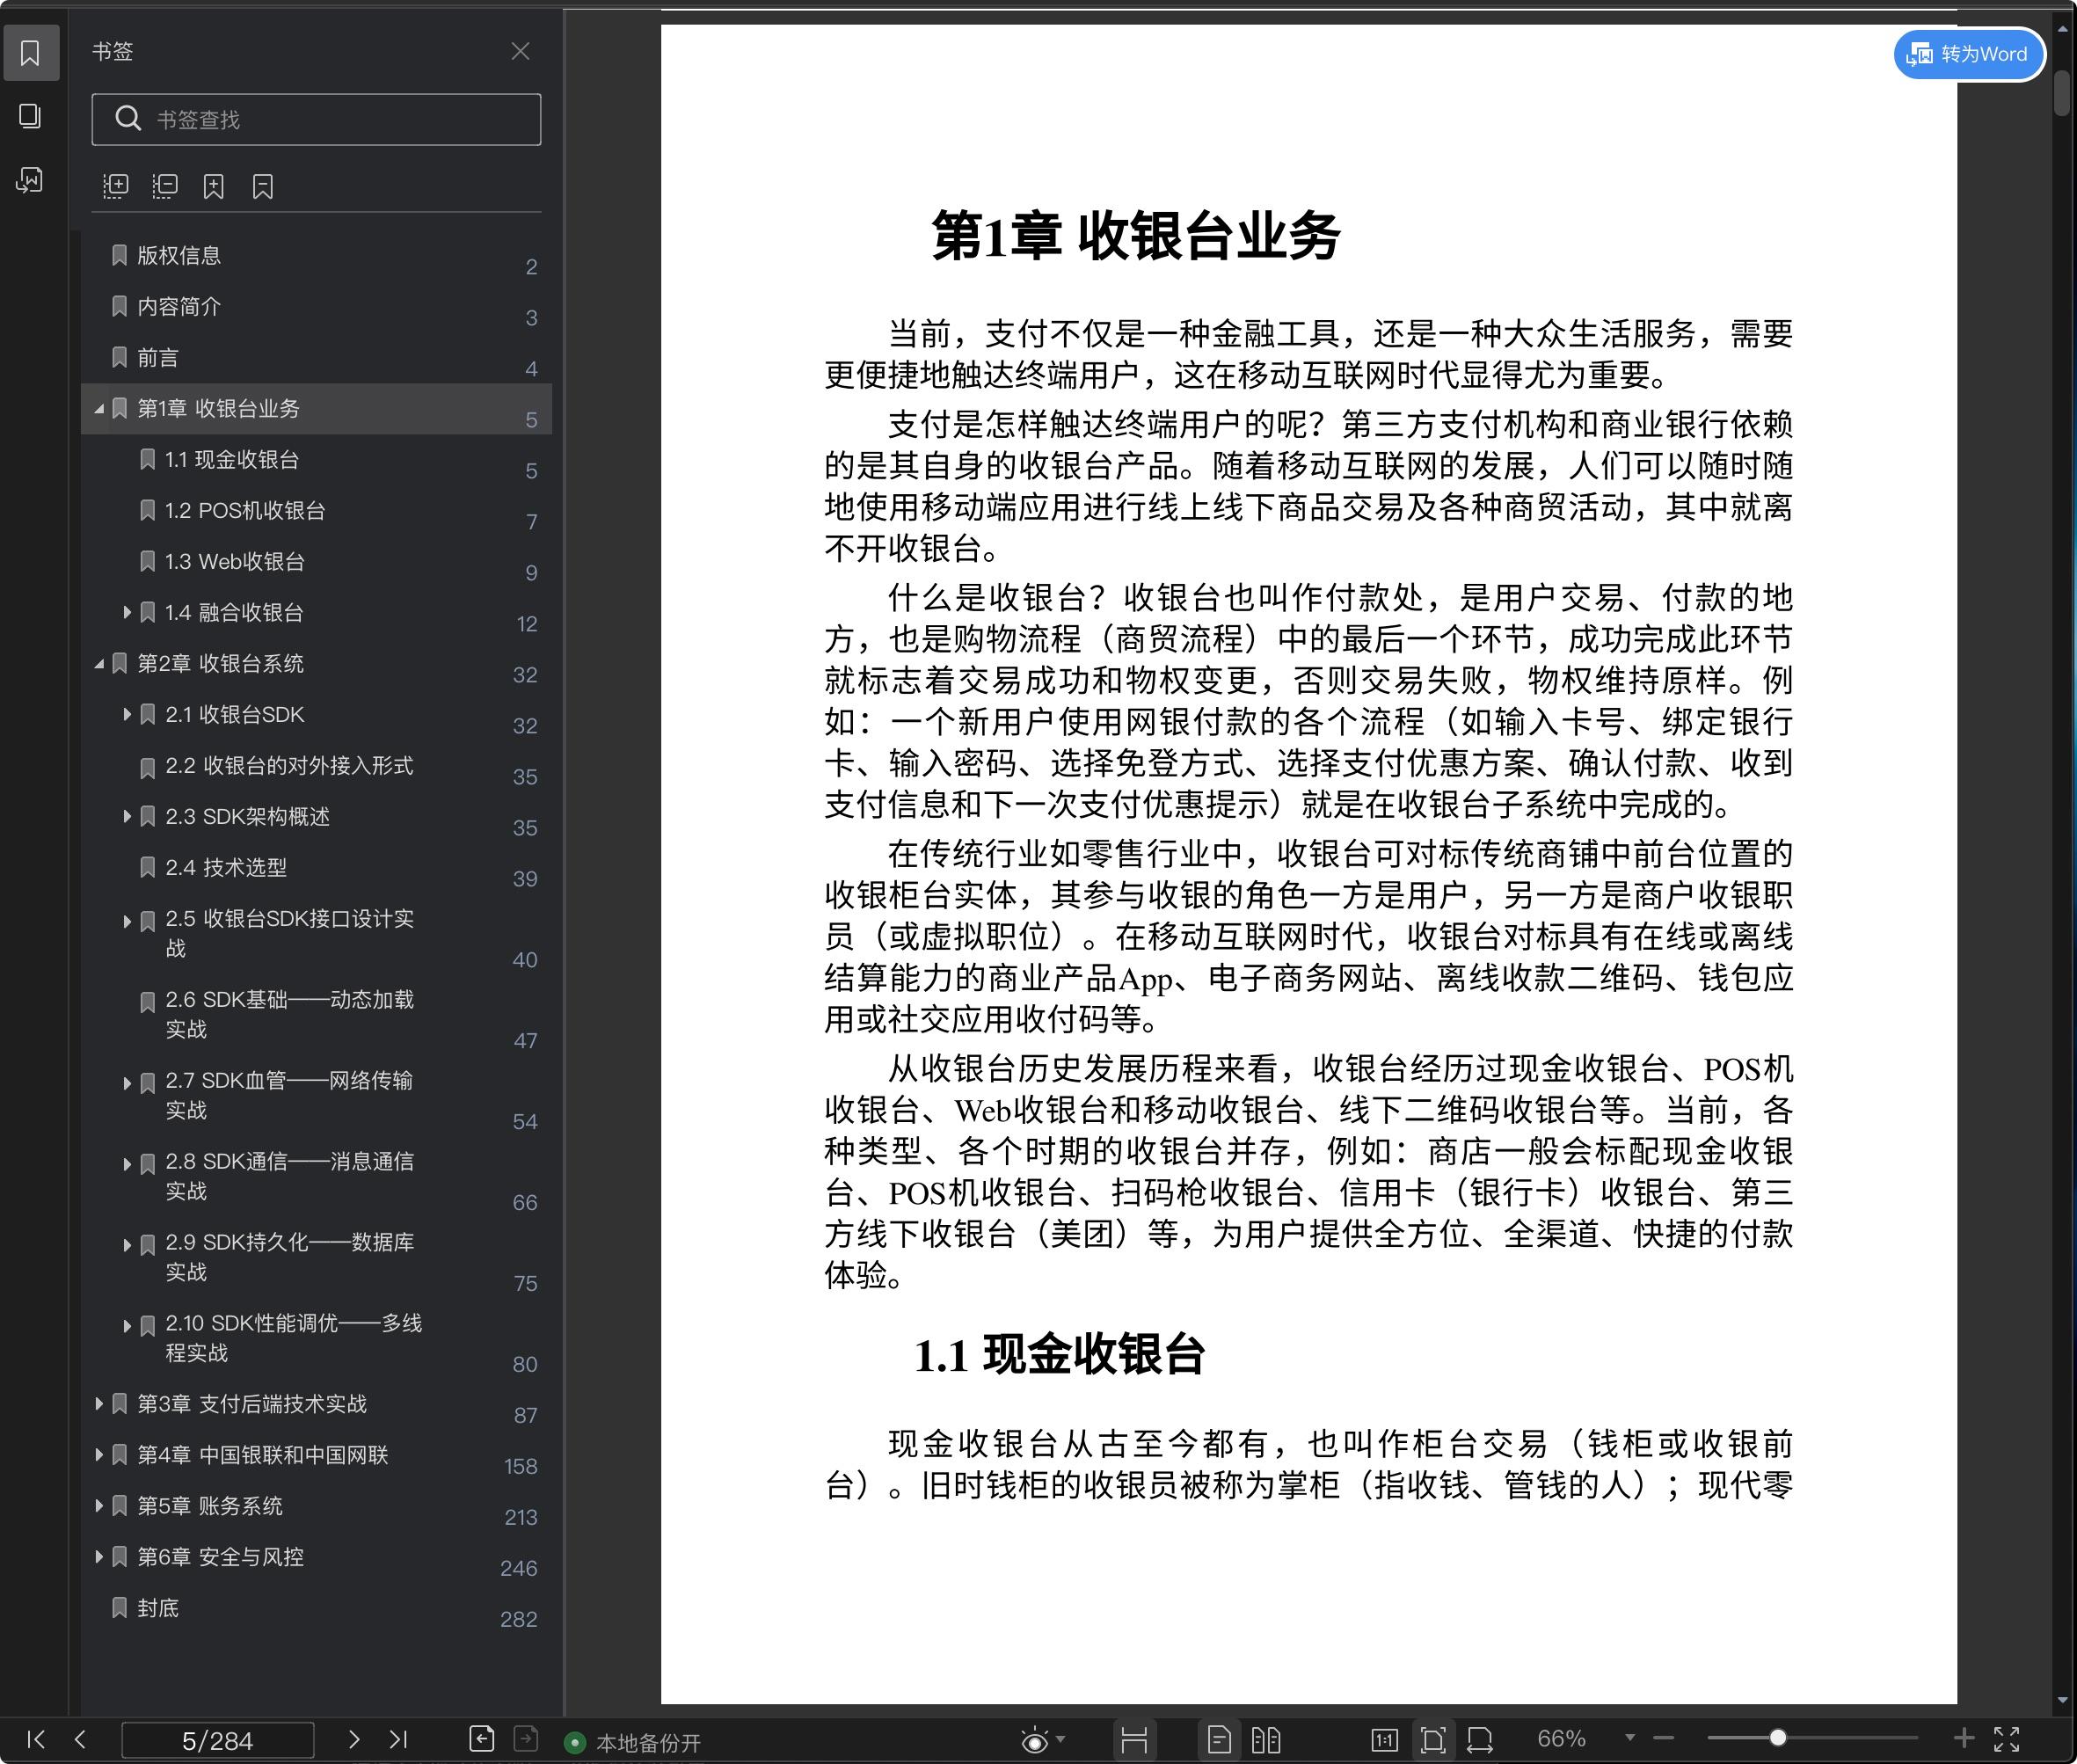Set zoom to actual size 1:1
The image size is (2077, 1764).
click(1385, 1740)
